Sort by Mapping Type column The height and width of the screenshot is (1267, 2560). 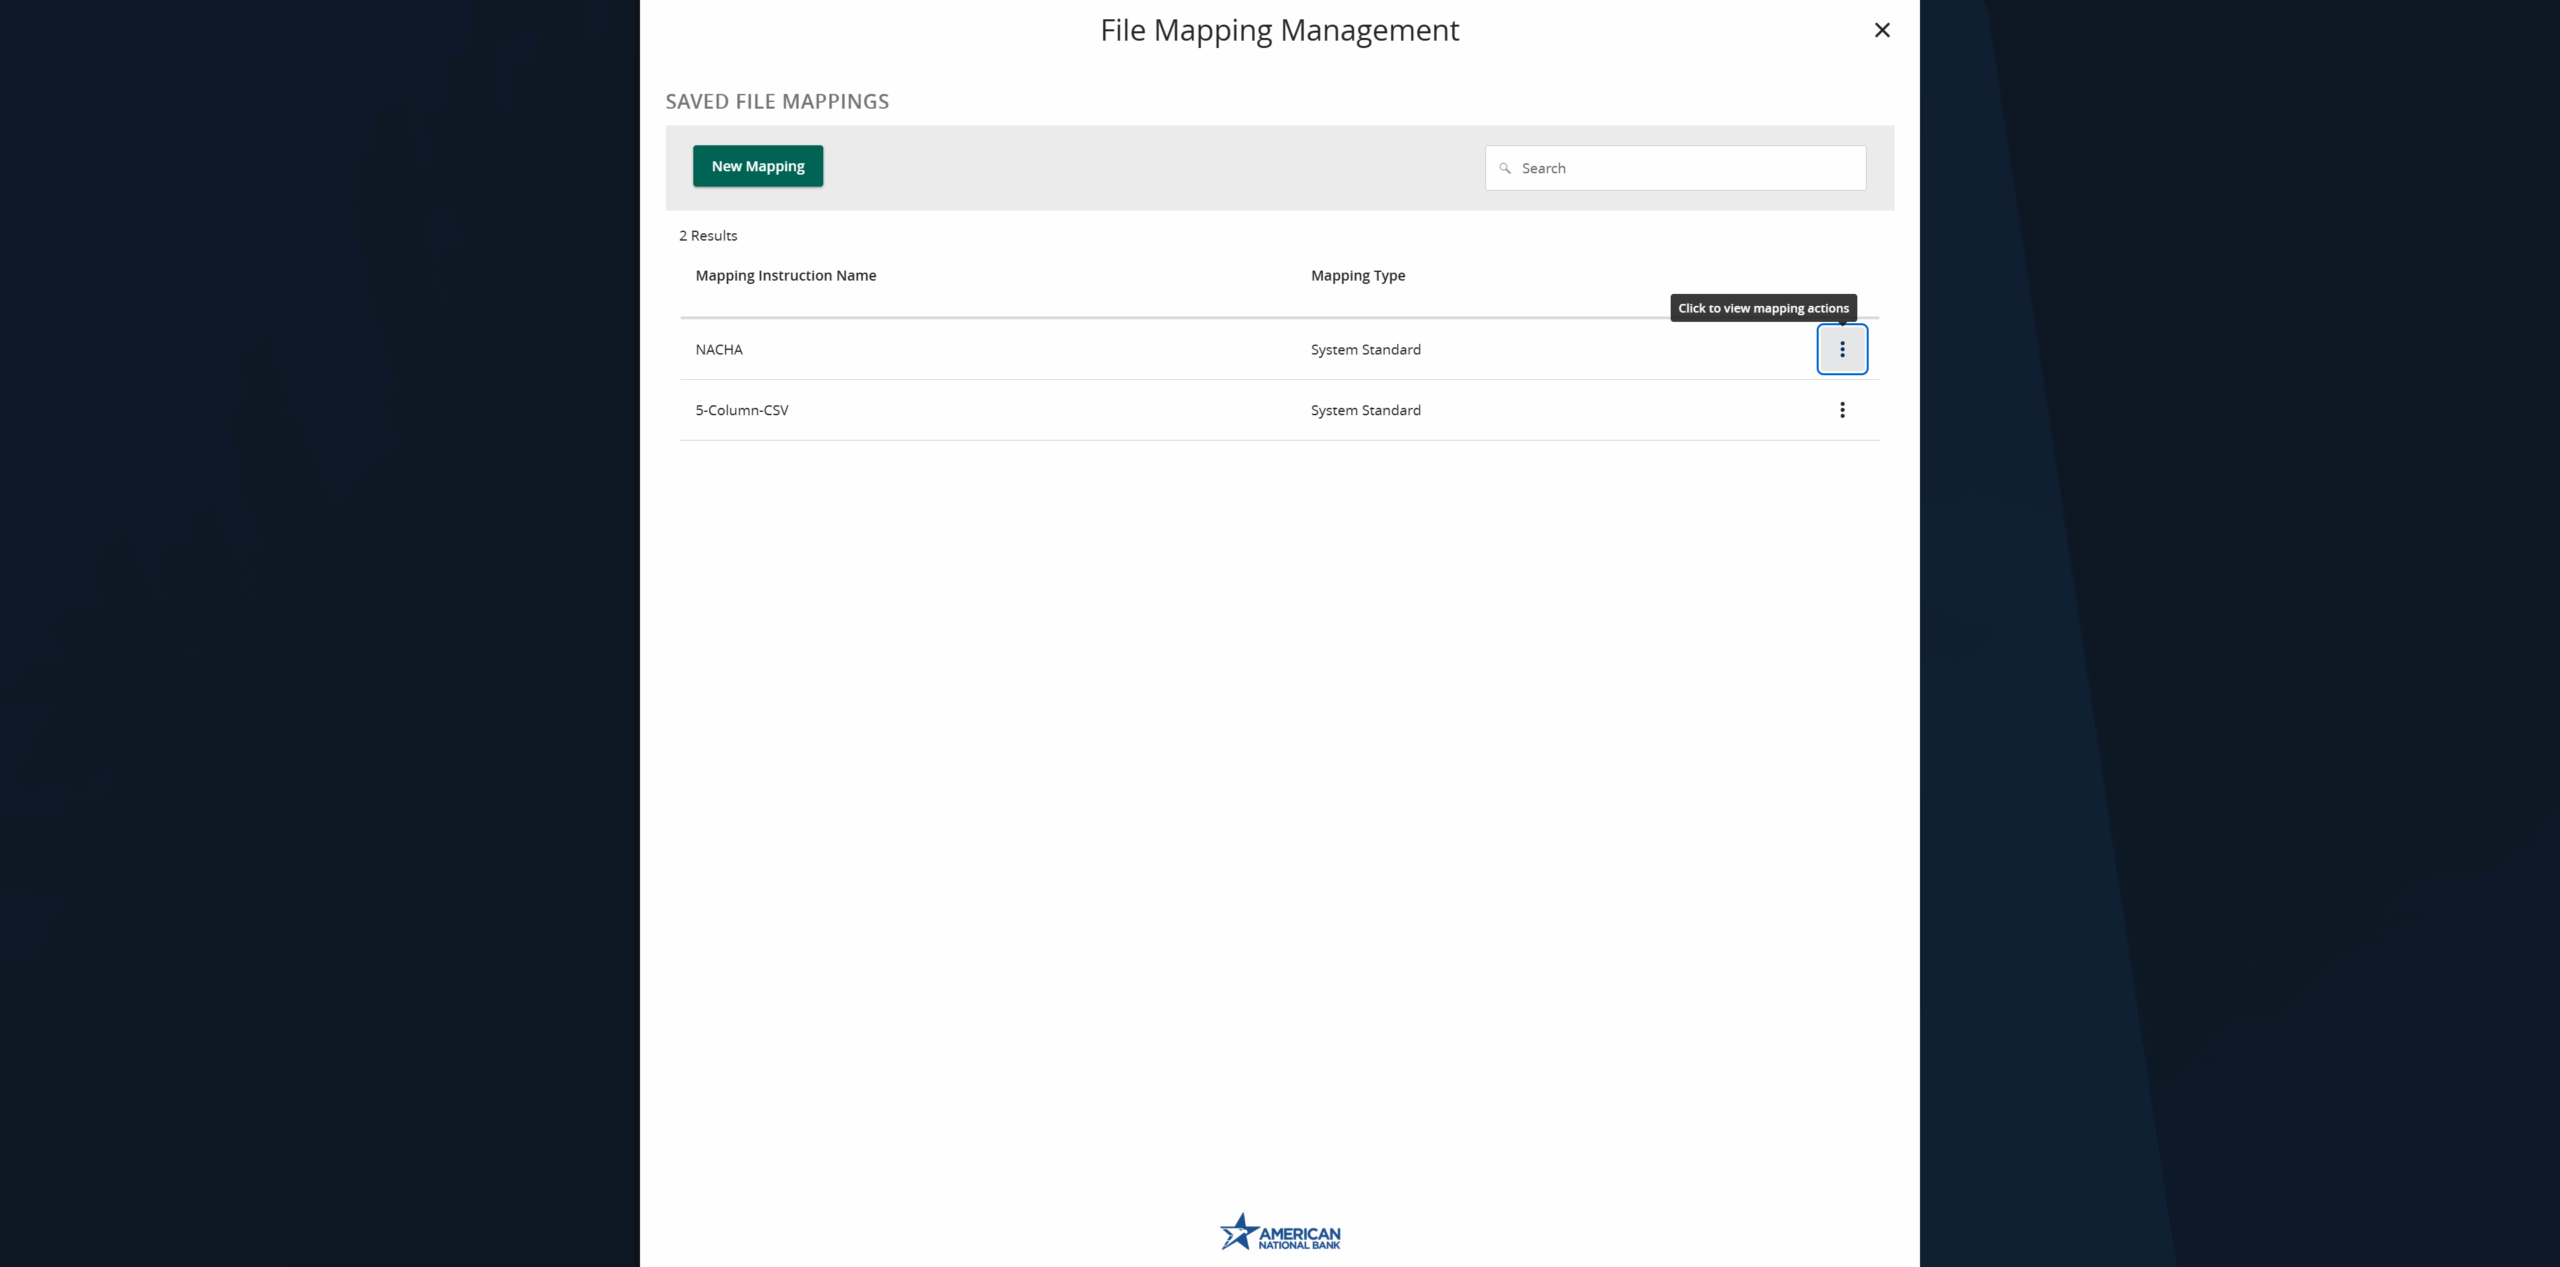(x=1357, y=275)
